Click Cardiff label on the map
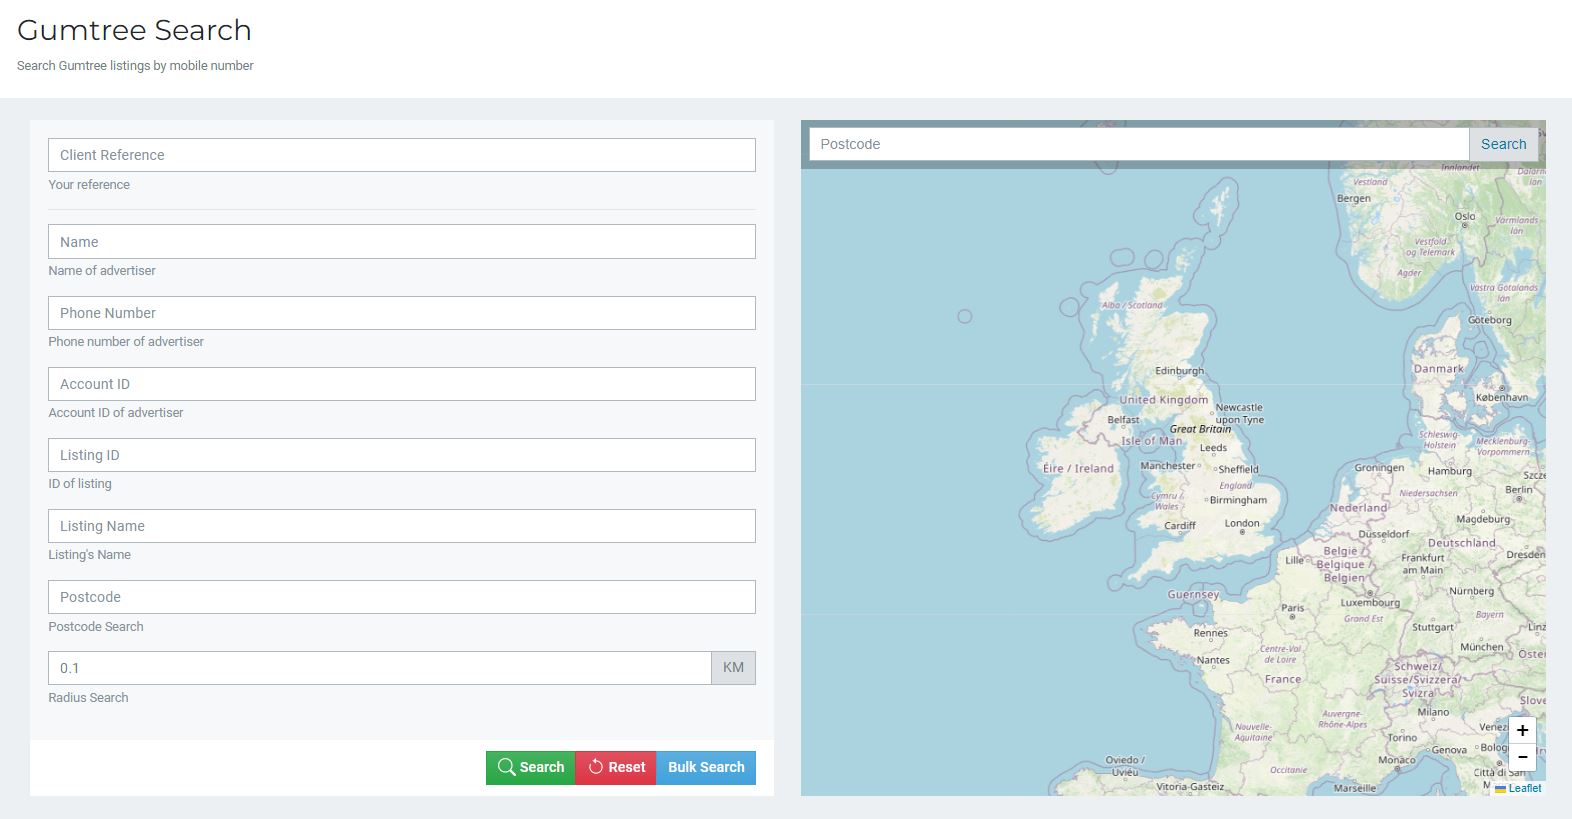Image resolution: width=1572 pixels, height=819 pixels. [x=1180, y=525]
